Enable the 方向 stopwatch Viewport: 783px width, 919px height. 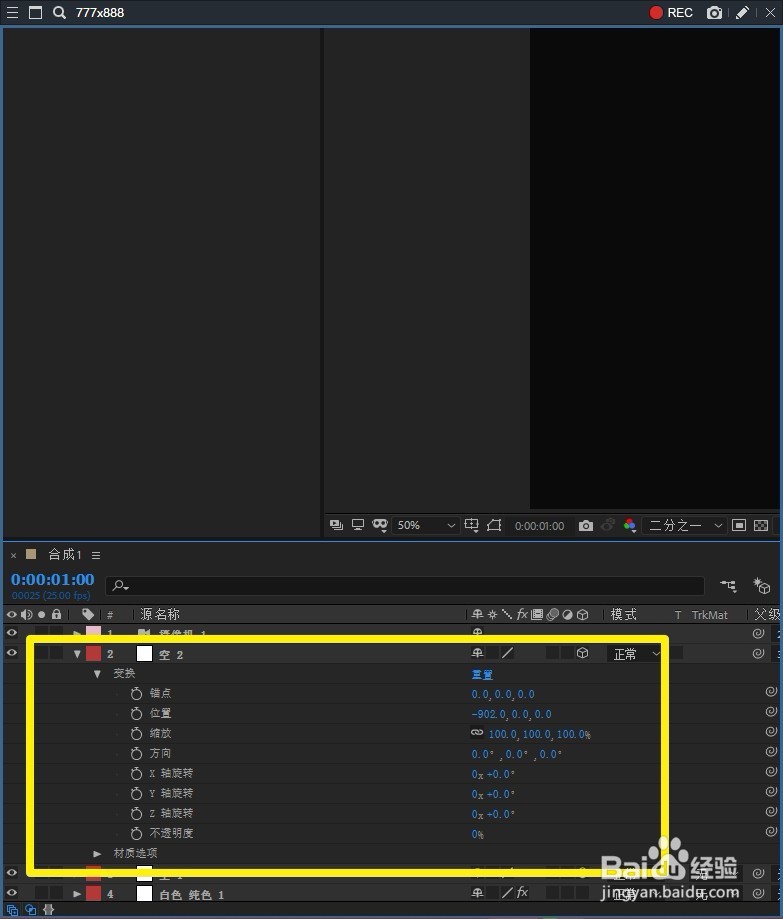[136, 753]
